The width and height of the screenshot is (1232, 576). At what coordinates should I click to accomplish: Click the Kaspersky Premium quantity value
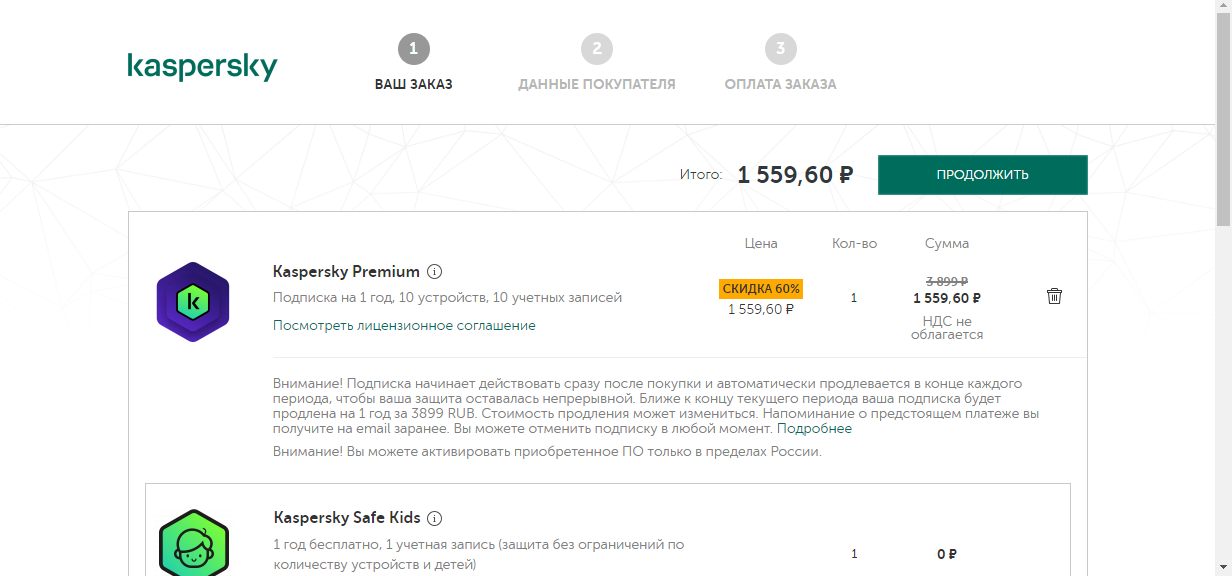[853, 298]
